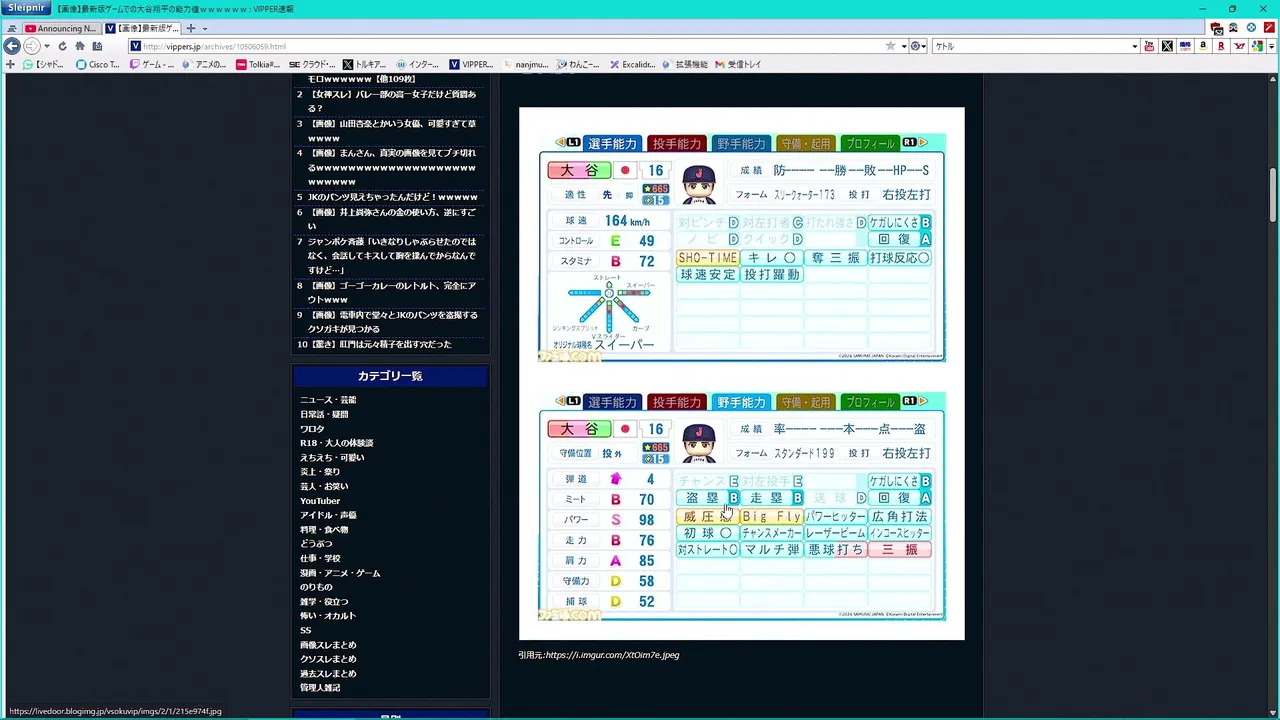Open the VIPPER... bookmark
The image size is (1280, 720).
472,64
